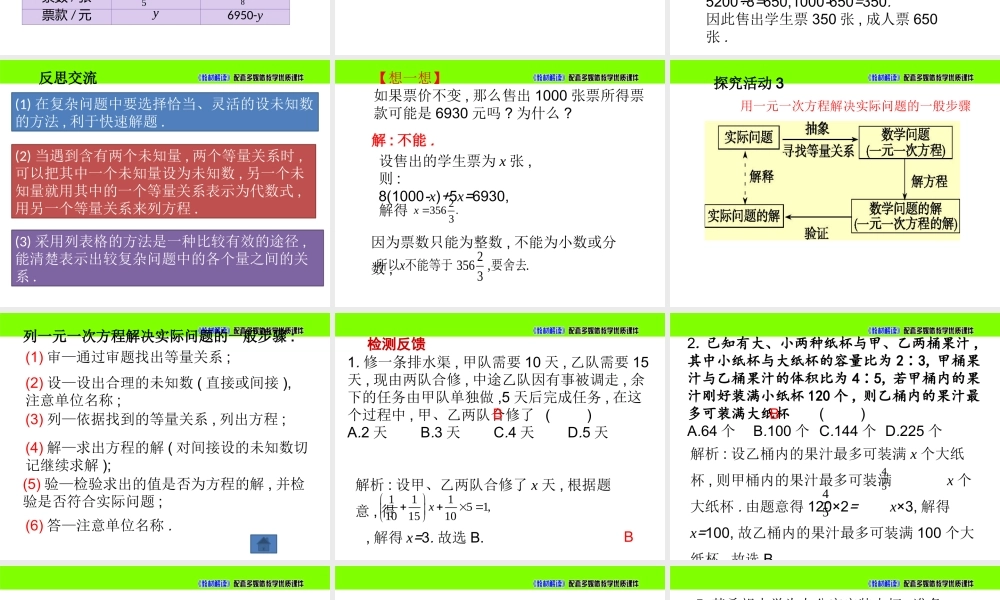Click the header logo on the 检测反馈 slide
Image resolution: width=1000 pixels, height=600 pixels.
tap(590, 329)
